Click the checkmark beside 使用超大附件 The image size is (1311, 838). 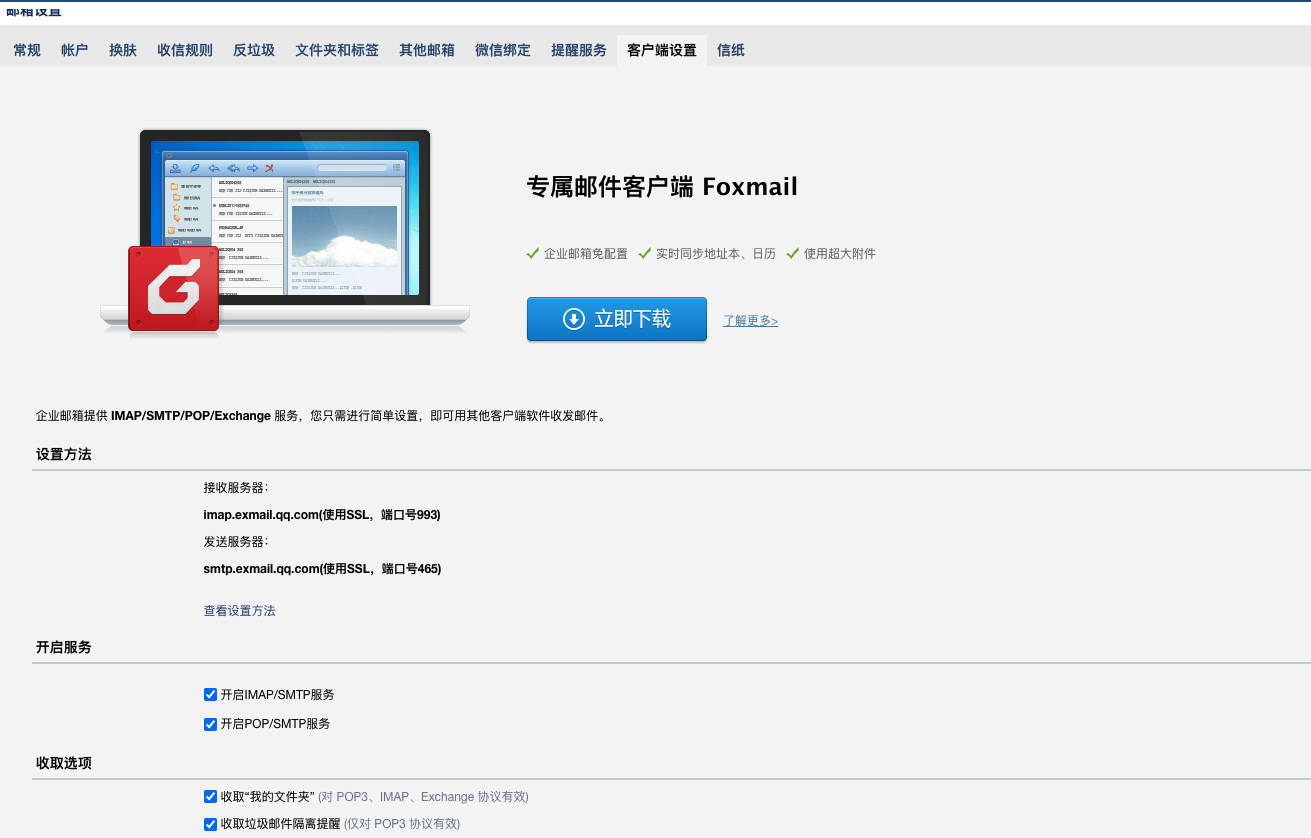click(x=793, y=254)
